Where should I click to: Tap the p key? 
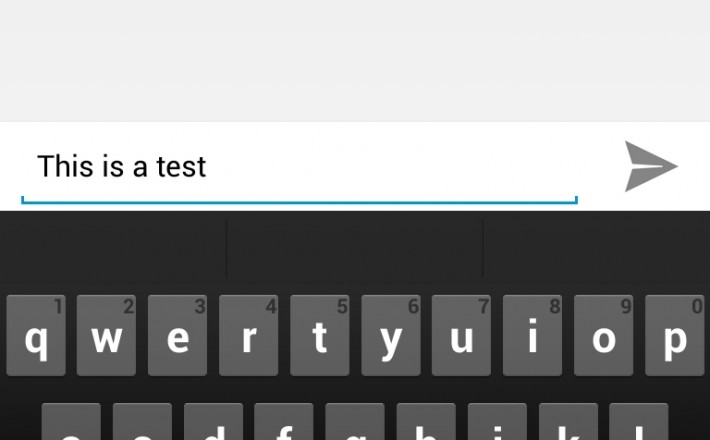click(x=675, y=335)
